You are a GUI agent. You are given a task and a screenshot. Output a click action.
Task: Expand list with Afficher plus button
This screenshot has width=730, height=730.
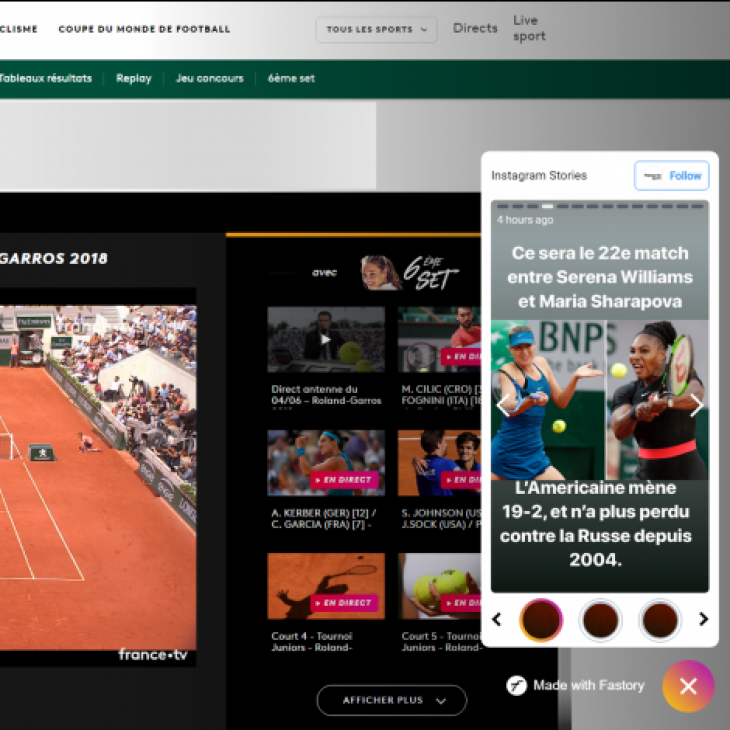392,700
